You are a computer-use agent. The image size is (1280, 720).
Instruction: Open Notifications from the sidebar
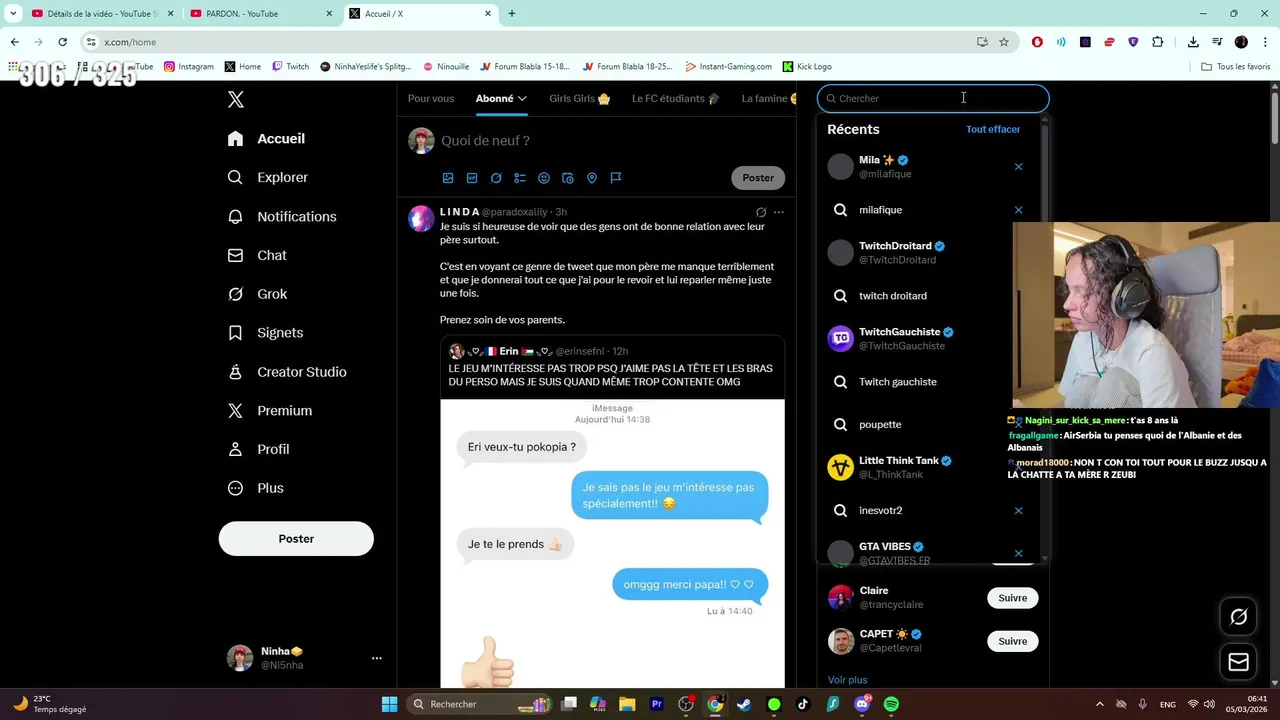[x=282, y=216]
